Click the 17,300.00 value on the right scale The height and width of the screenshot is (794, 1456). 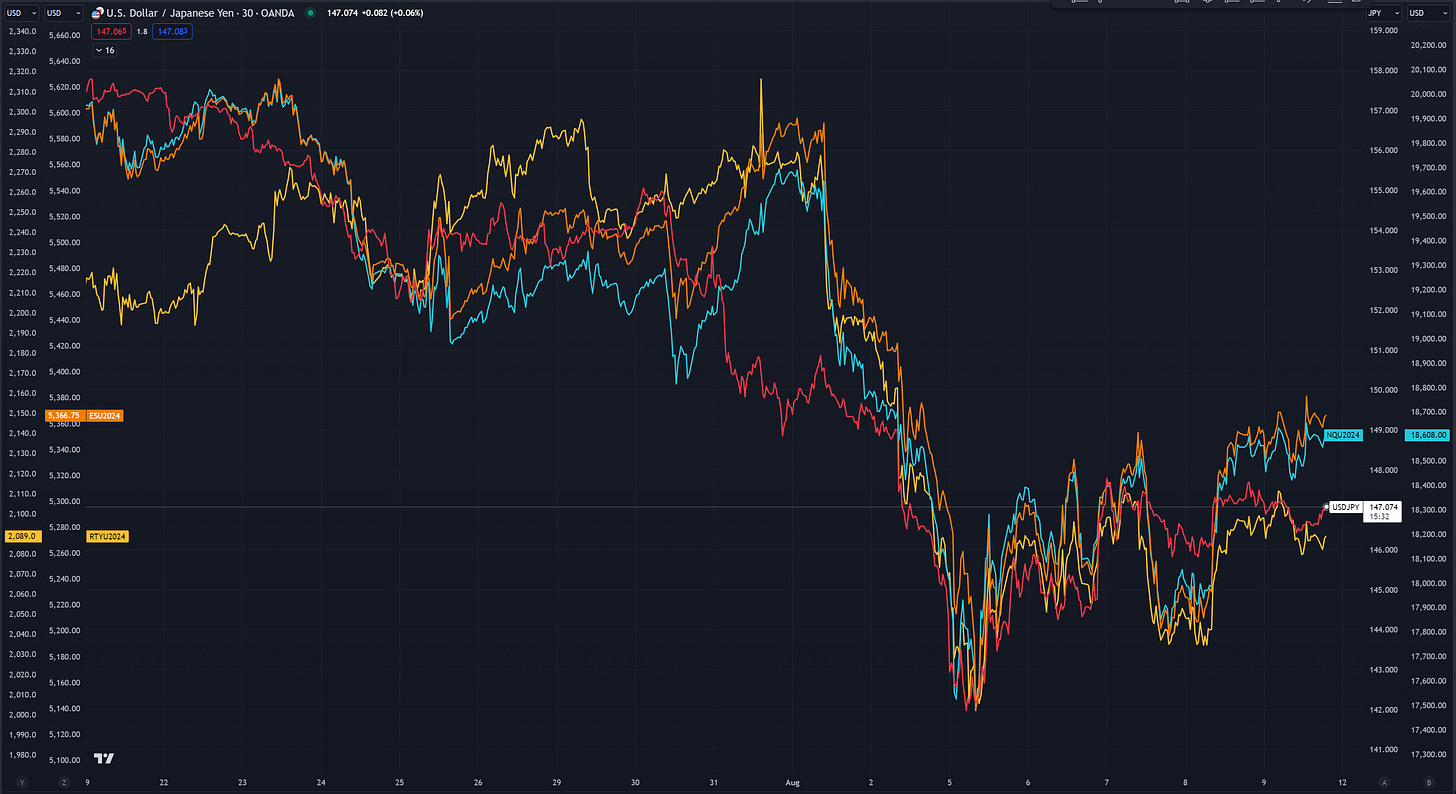coord(1427,754)
